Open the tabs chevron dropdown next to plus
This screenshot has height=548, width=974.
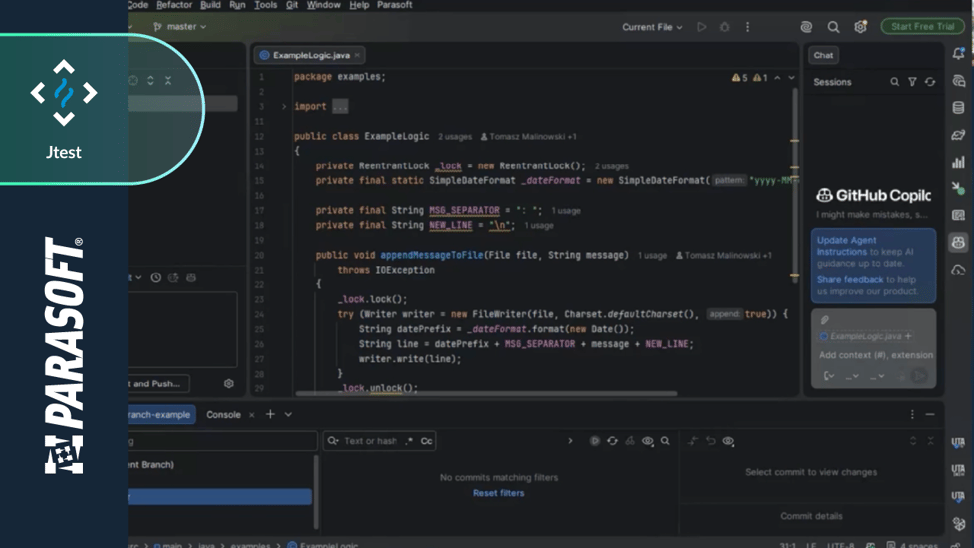coord(288,414)
